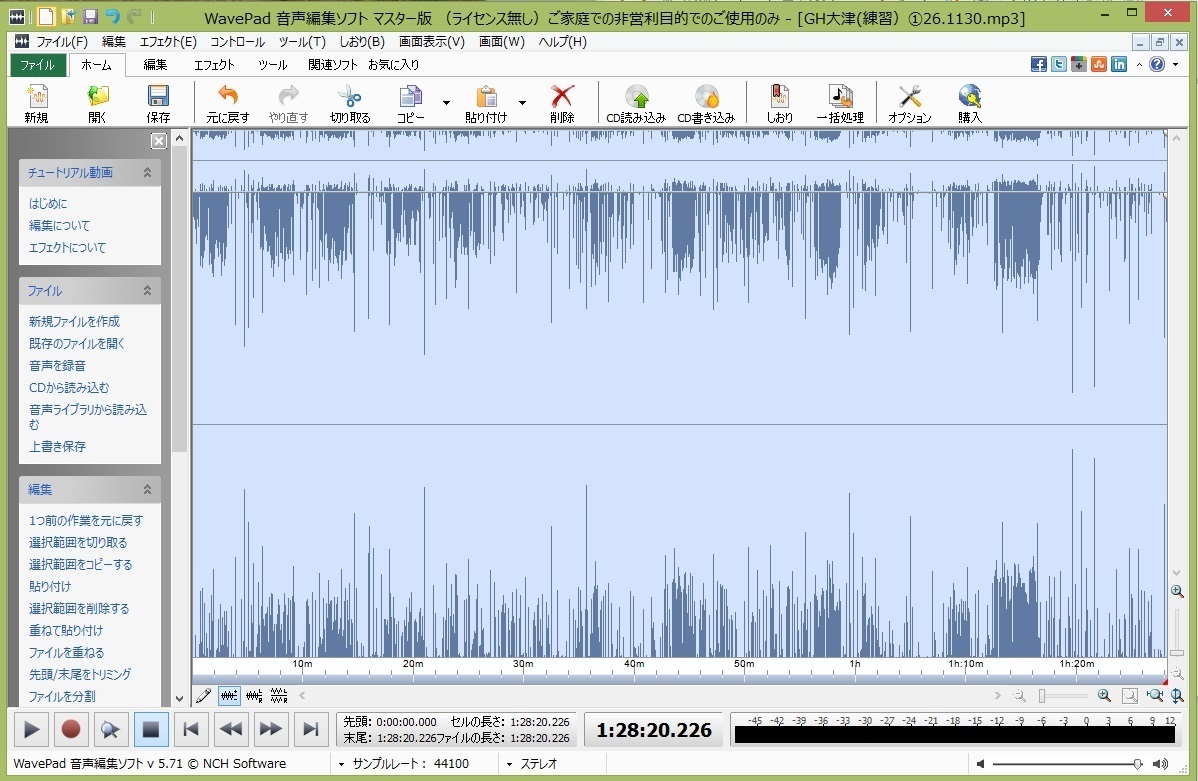Collapse the ファイル sidebar section

147,290
